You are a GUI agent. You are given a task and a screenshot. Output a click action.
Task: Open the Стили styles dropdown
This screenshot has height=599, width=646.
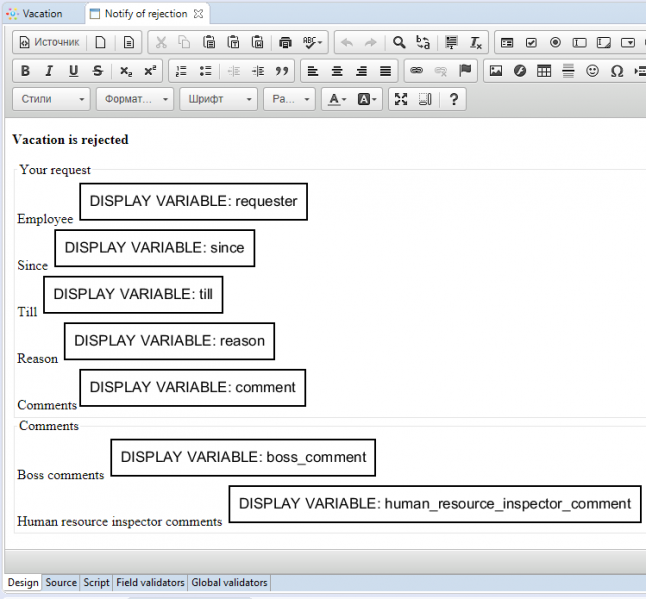coord(52,99)
